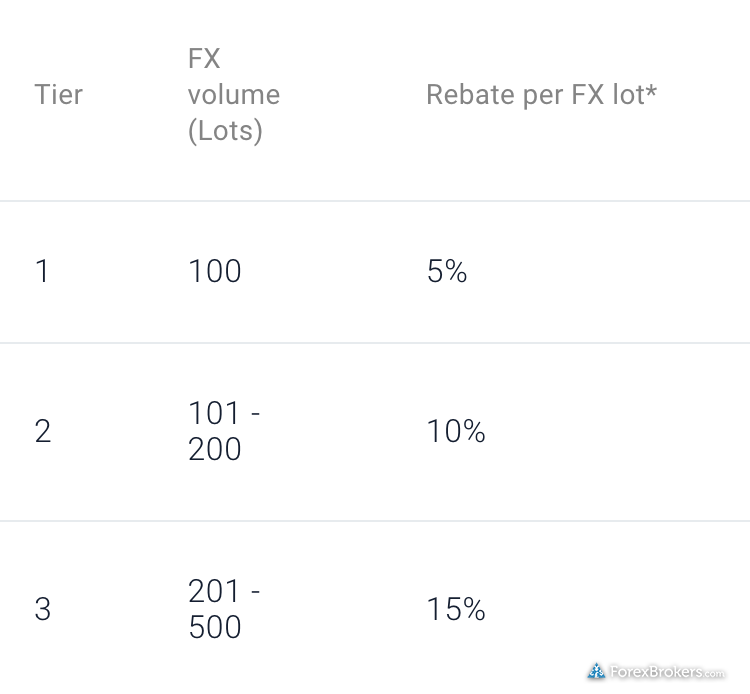Select the 15% rebate value
Viewport: 750px width, 694px height.
tap(456, 609)
